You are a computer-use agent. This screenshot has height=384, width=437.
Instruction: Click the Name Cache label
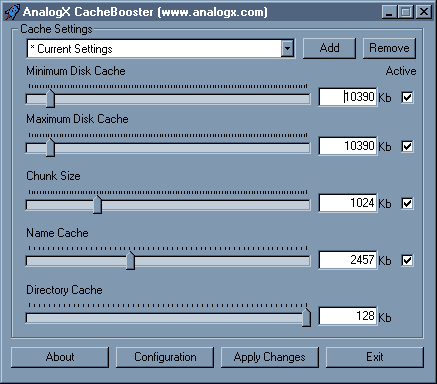[57, 233]
